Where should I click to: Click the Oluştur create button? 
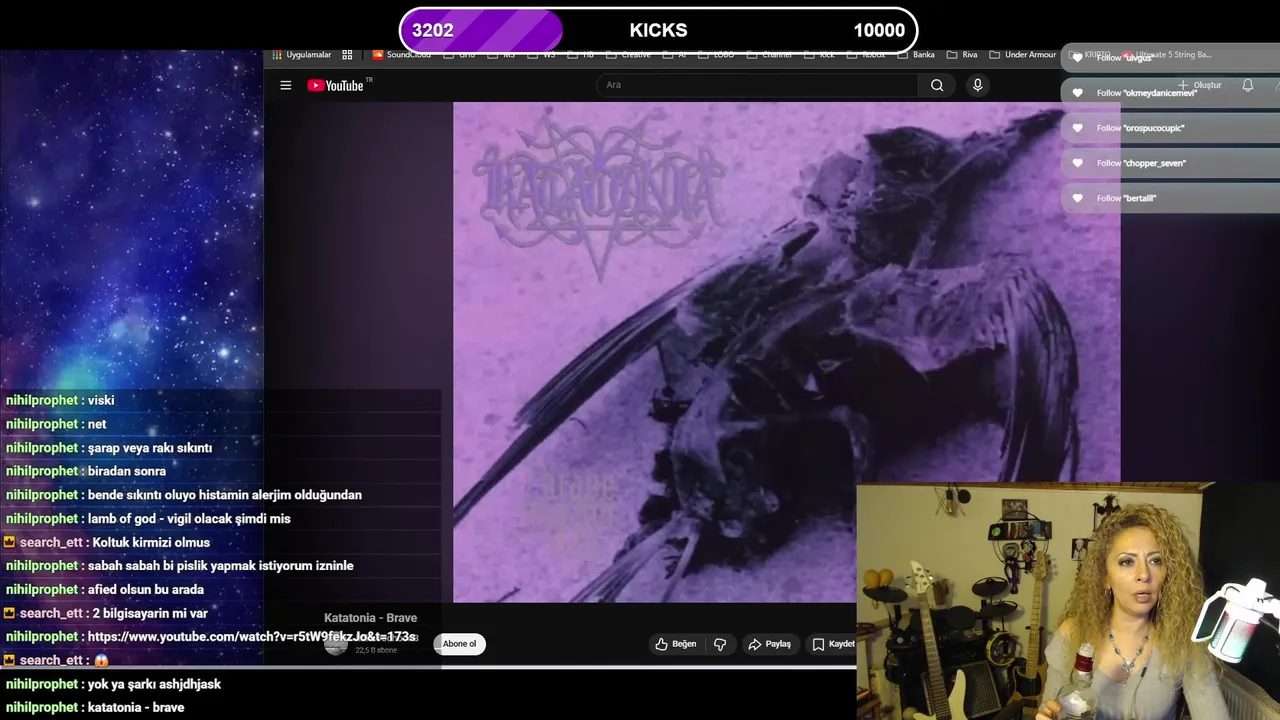coord(1199,85)
